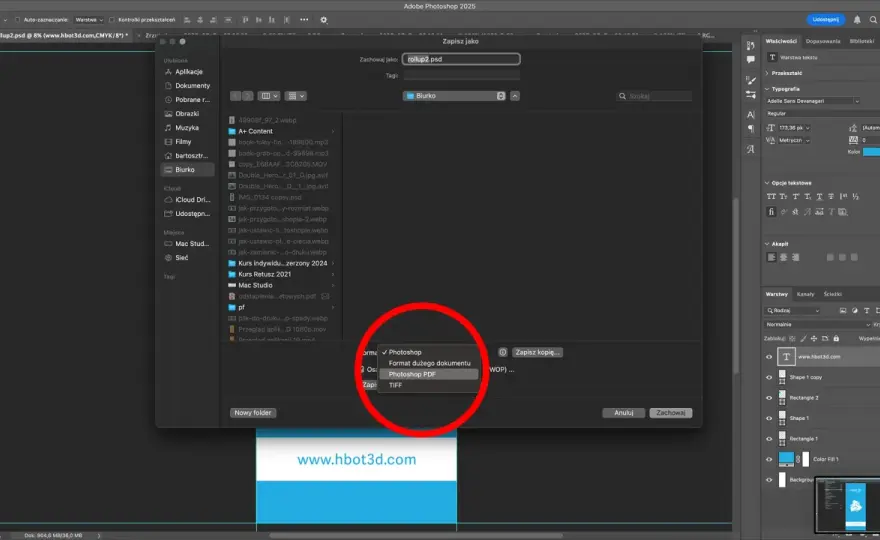Open the Kurs indywidu...zerzony 2024 folder
The width and height of the screenshot is (880, 540).
pyautogui.click(x=282, y=263)
